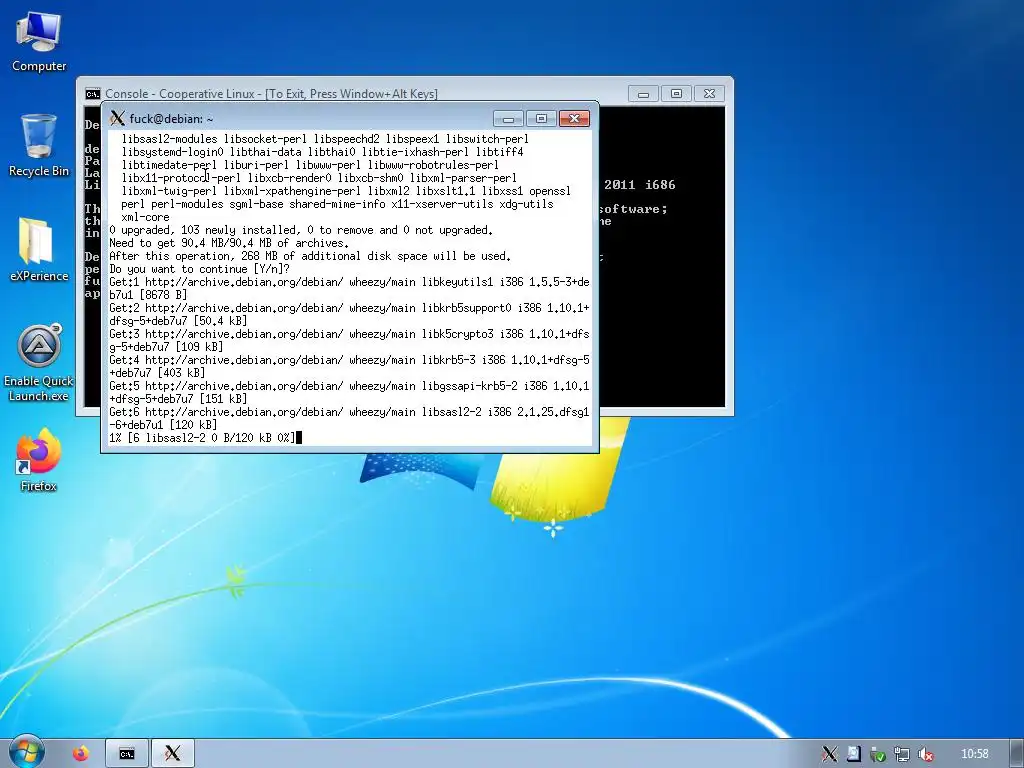Screen dimensions: 1024x768
Task: Click the 'After this operation, 268 MB' line
Action: pyautogui.click(x=310, y=256)
